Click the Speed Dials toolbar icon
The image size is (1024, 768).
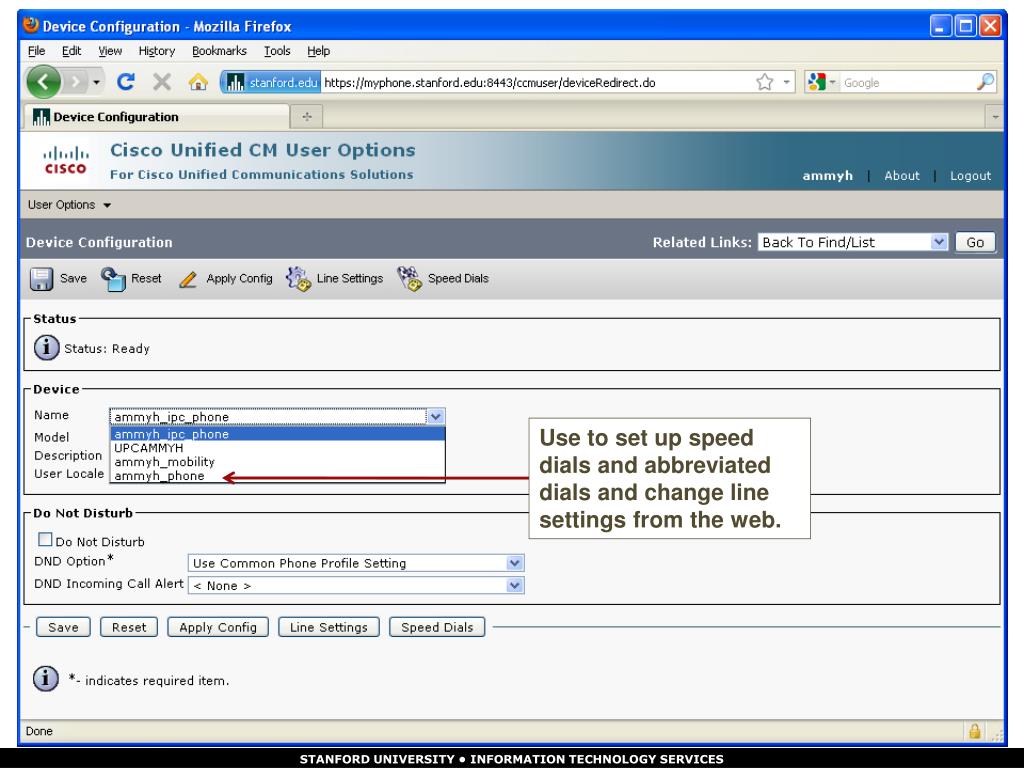pos(409,279)
